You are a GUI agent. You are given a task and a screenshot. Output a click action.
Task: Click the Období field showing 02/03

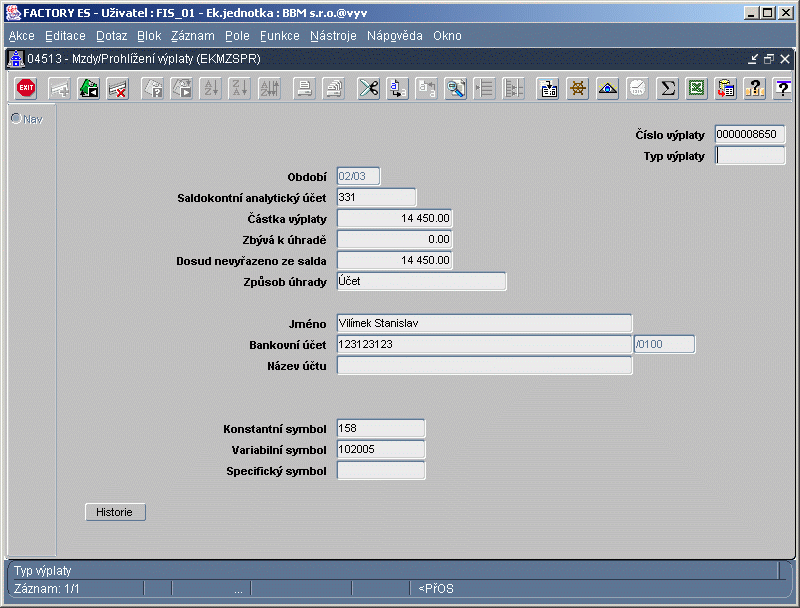point(358,176)
